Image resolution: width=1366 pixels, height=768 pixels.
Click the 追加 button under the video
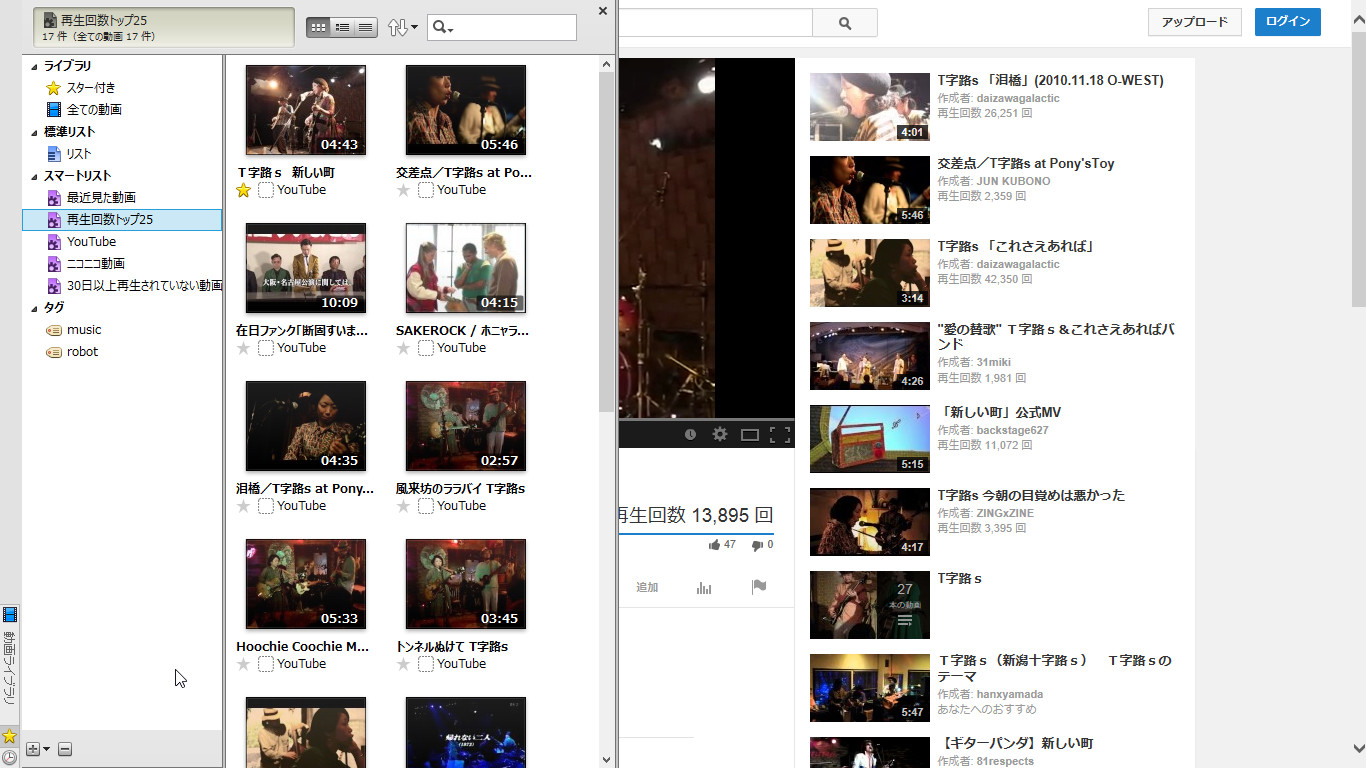(647, 587)
